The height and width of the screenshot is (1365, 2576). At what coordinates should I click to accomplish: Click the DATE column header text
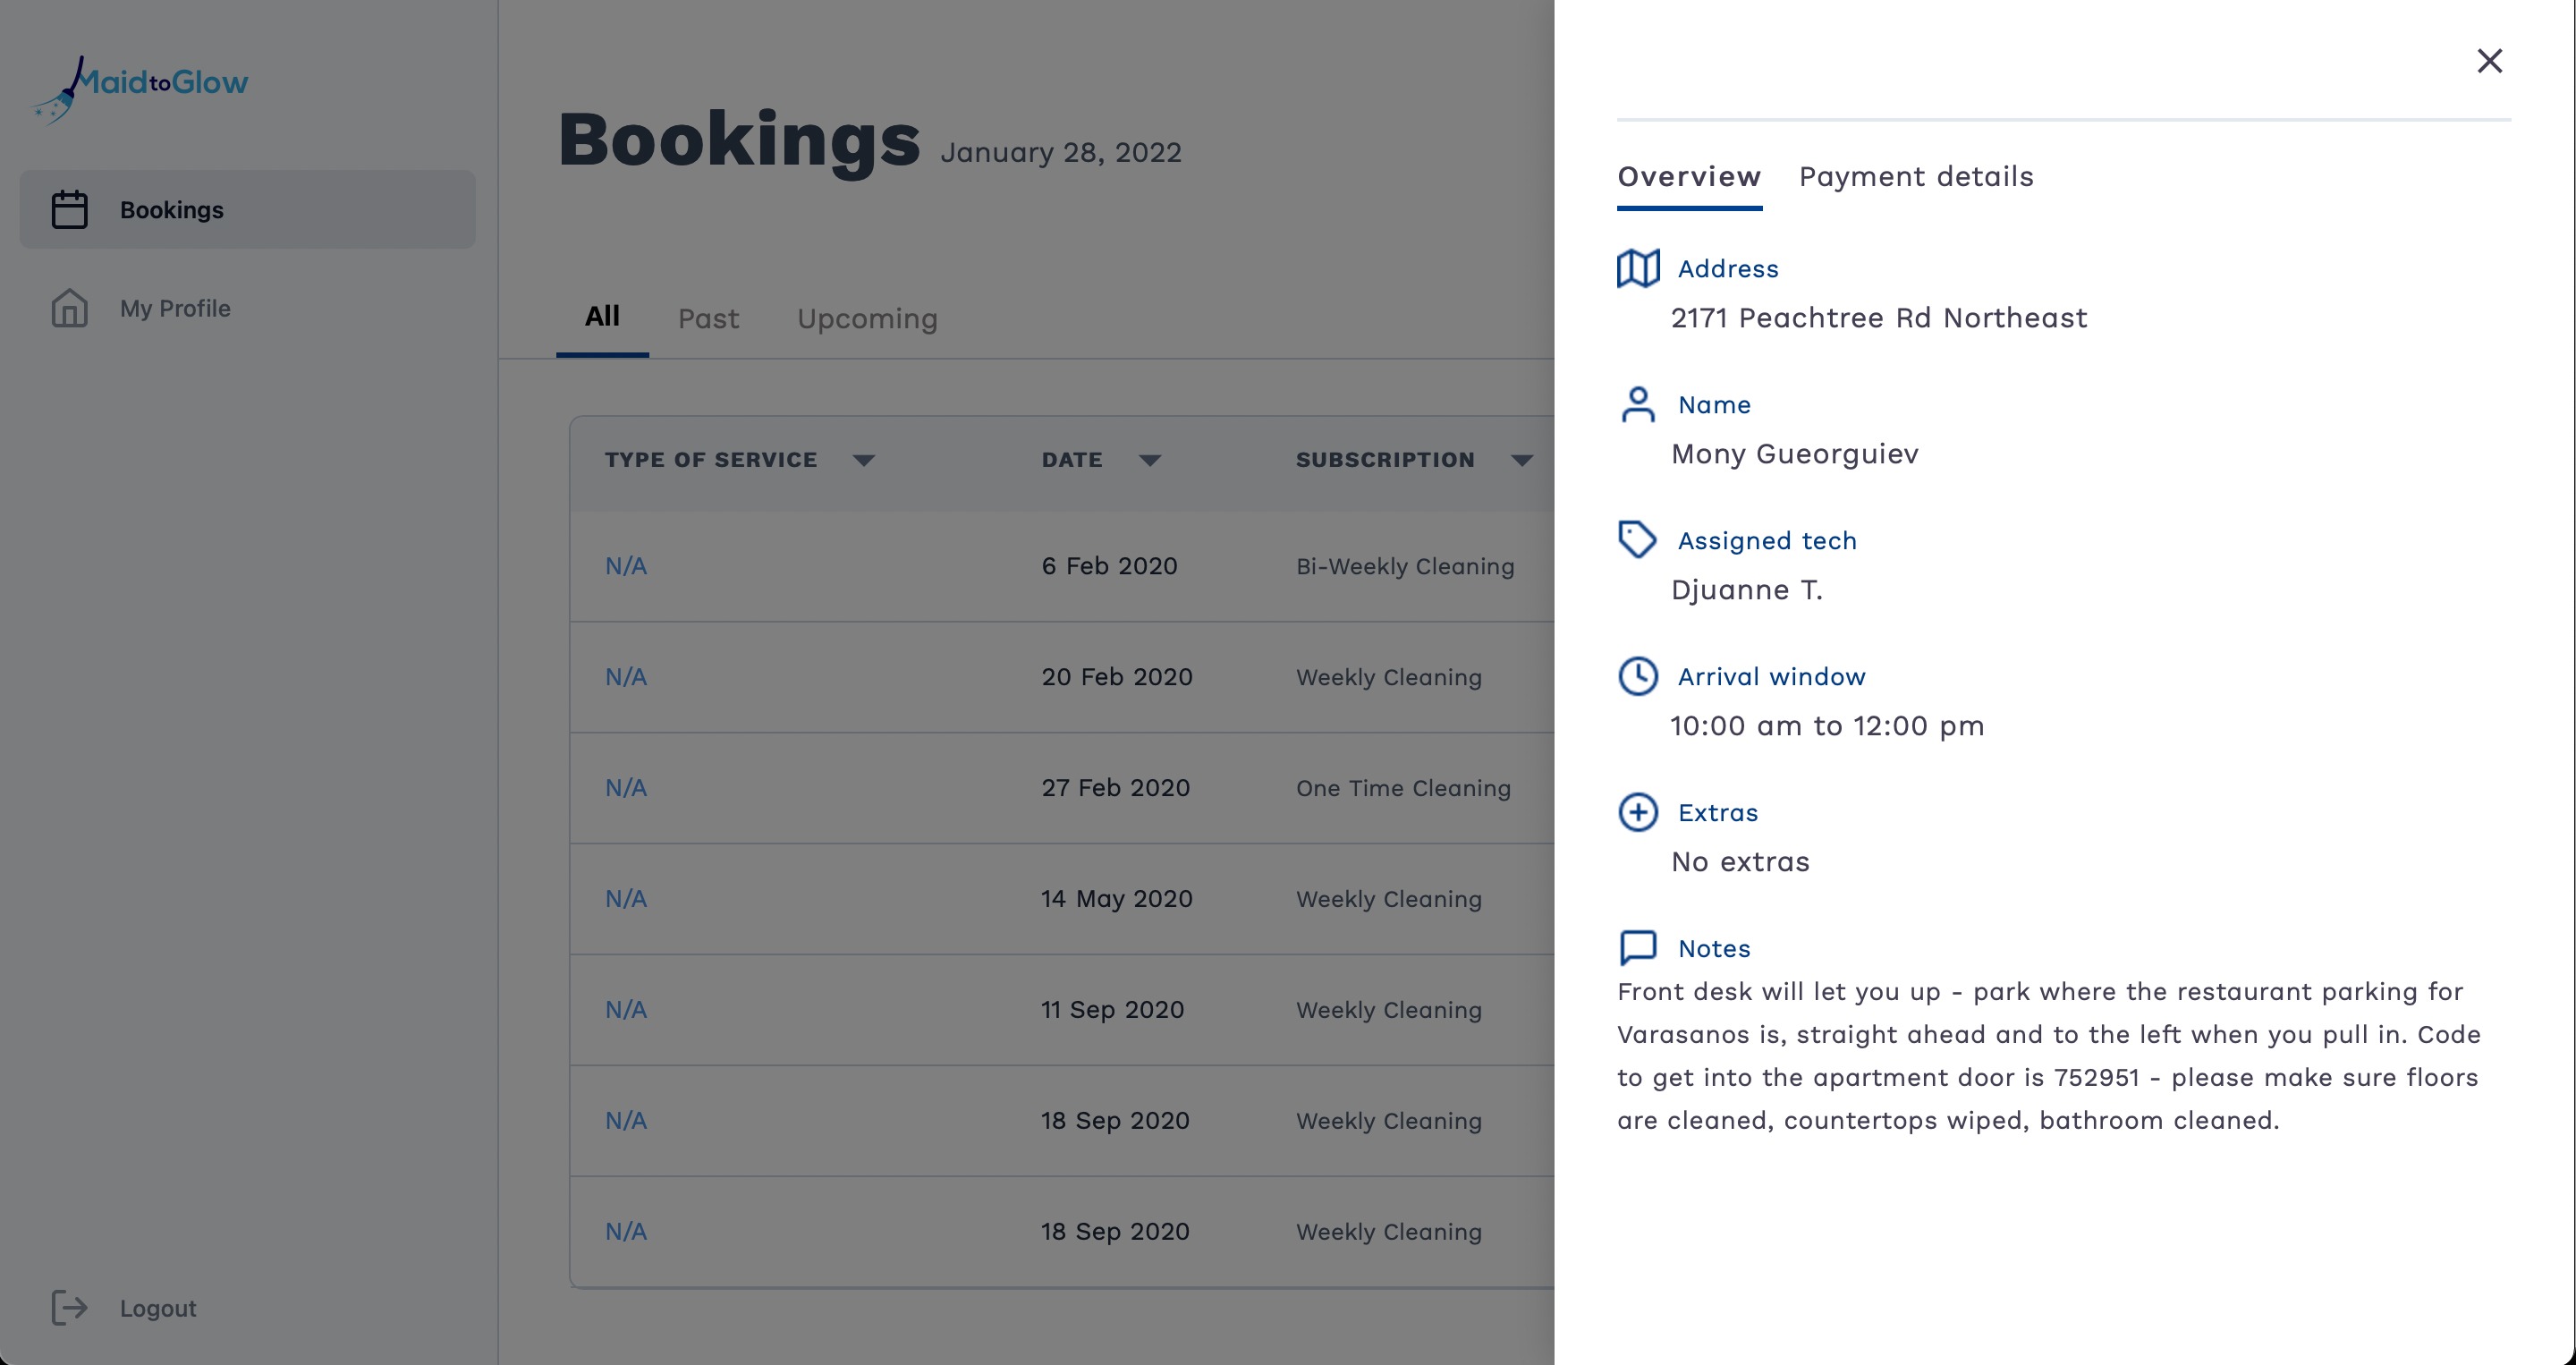coord(1072,460)
